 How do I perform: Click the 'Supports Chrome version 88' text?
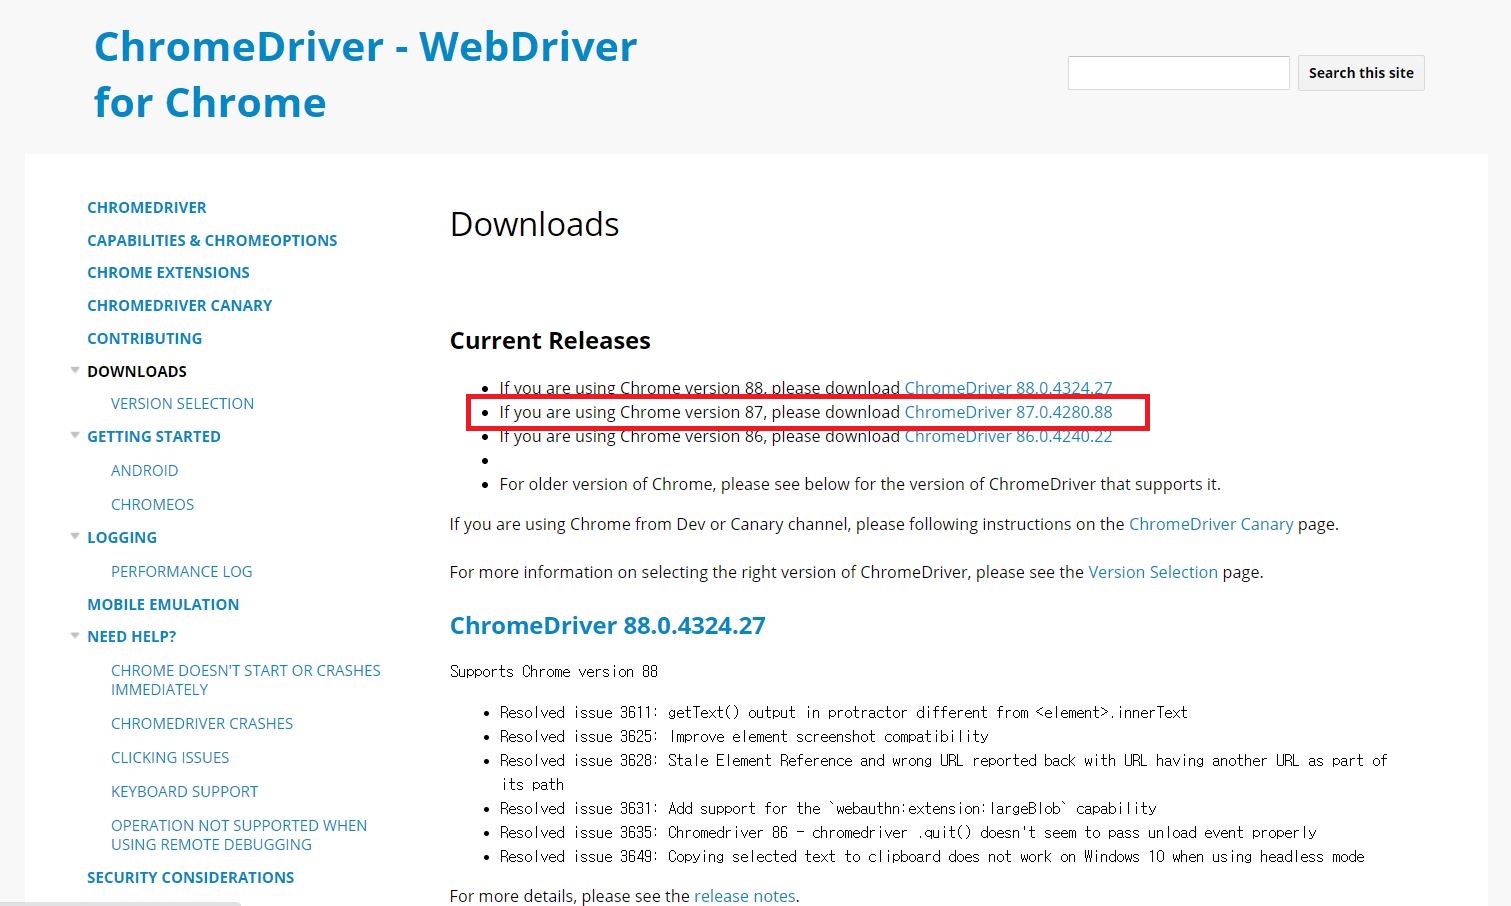tap(554, 671)
